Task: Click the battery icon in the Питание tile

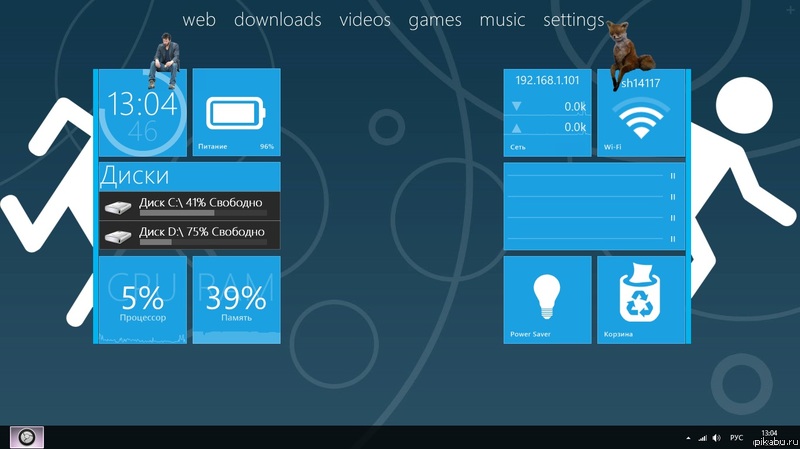Action: coord(238,114)
